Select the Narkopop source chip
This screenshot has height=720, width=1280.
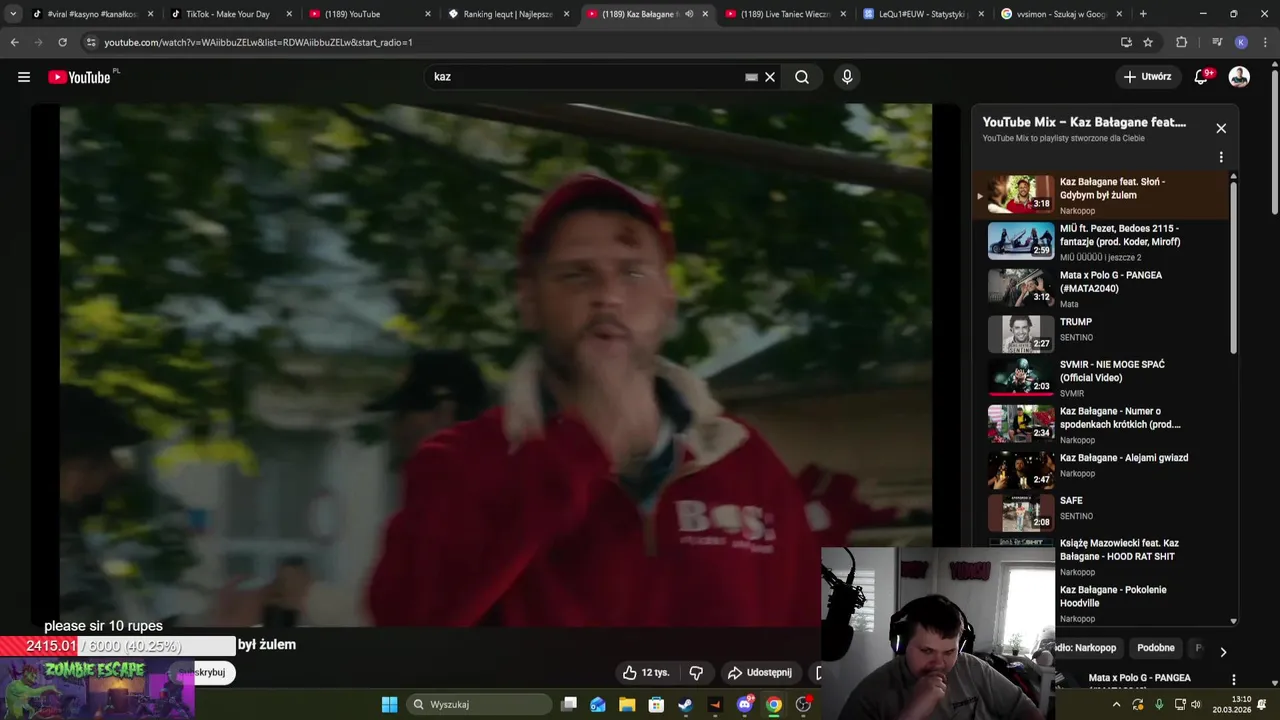click(x=1088, y=648)
